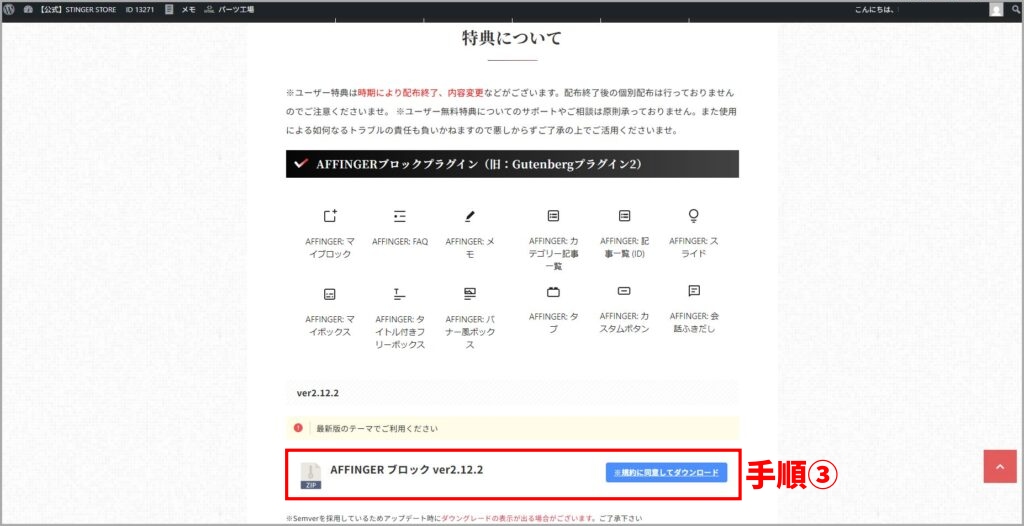
Task: Open 【公式】STINGER STORE in admin bar
Action: coord(70,9)
